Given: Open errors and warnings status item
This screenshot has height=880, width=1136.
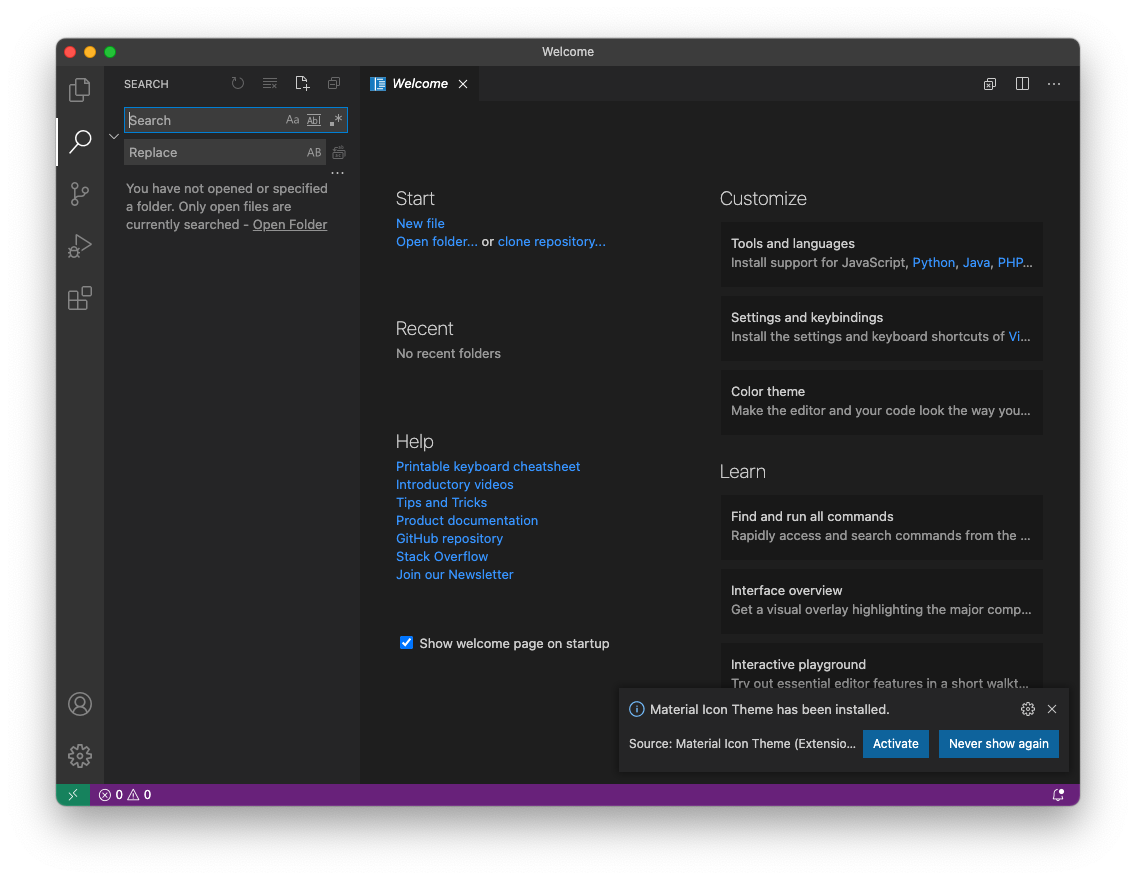Looking at the screenshot, I should coord(125,795).
